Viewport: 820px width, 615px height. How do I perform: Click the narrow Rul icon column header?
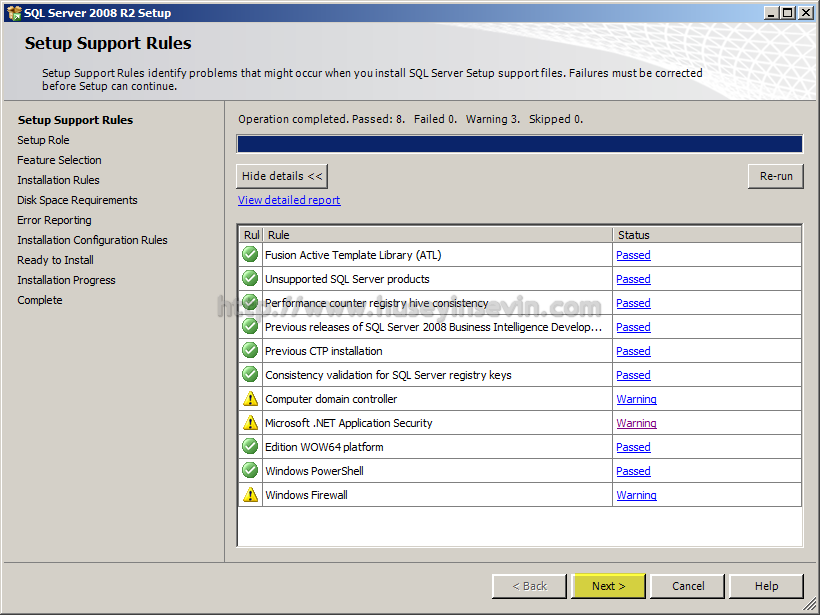tap(251, 235)
